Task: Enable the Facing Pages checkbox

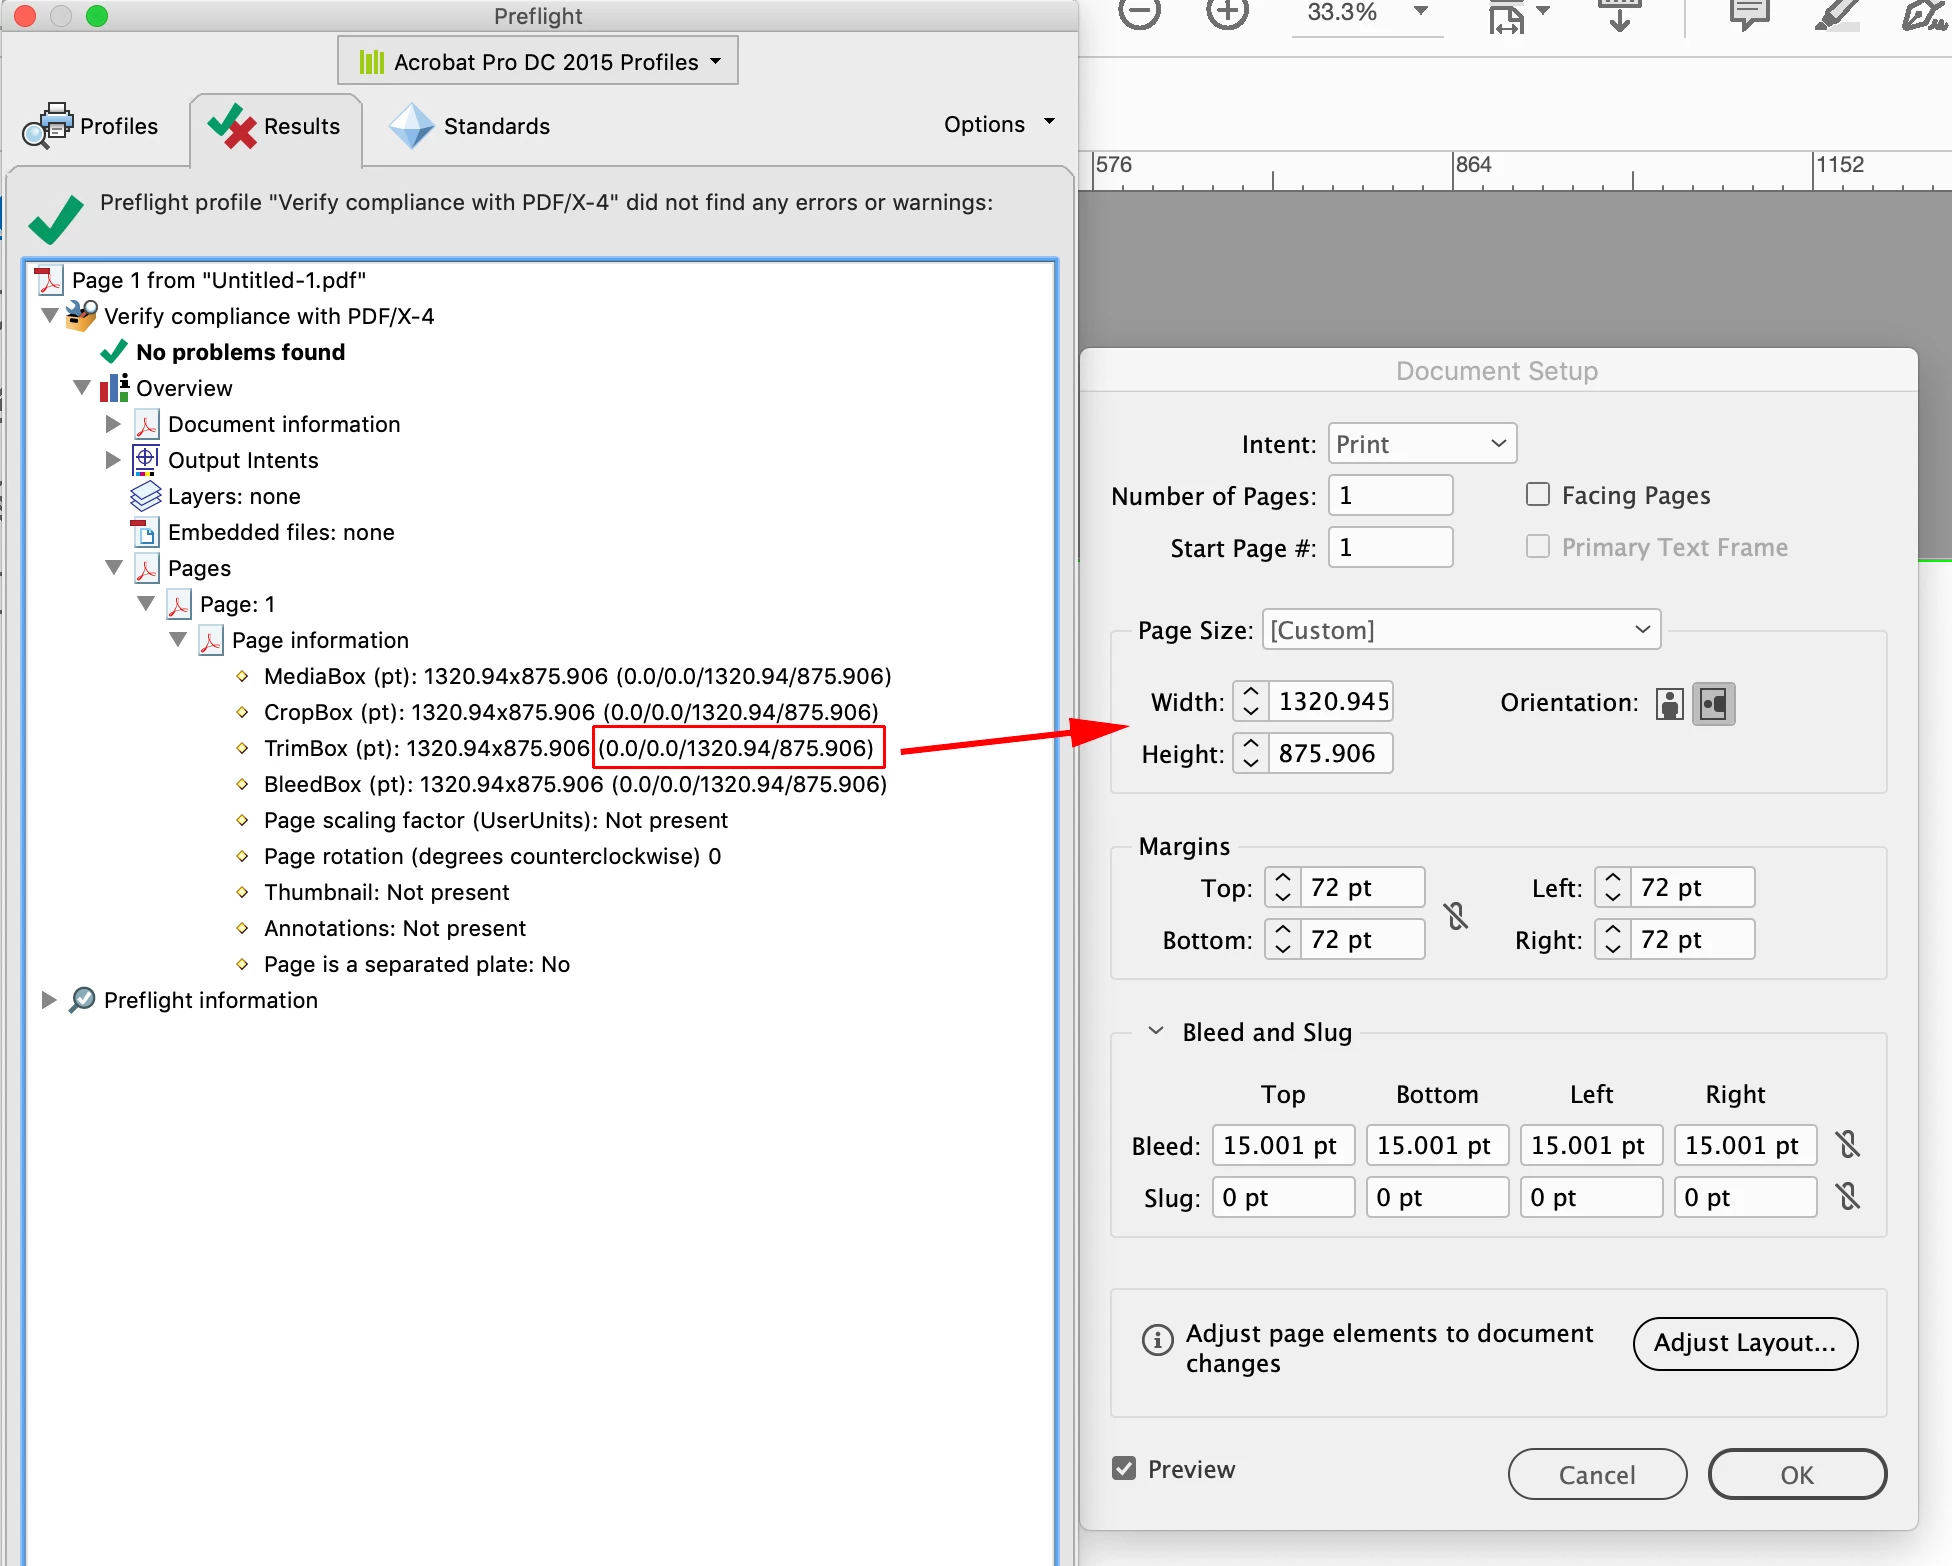Action: (x=1538, y=495)
